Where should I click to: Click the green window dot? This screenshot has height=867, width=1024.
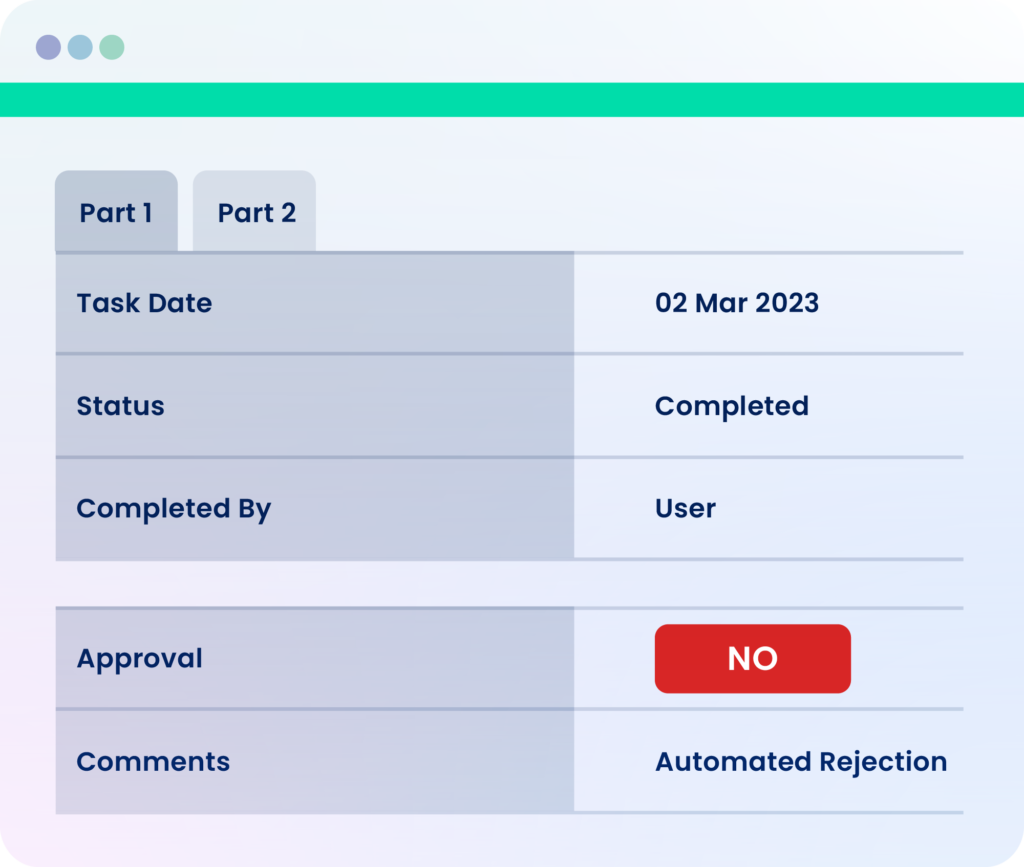112,47
